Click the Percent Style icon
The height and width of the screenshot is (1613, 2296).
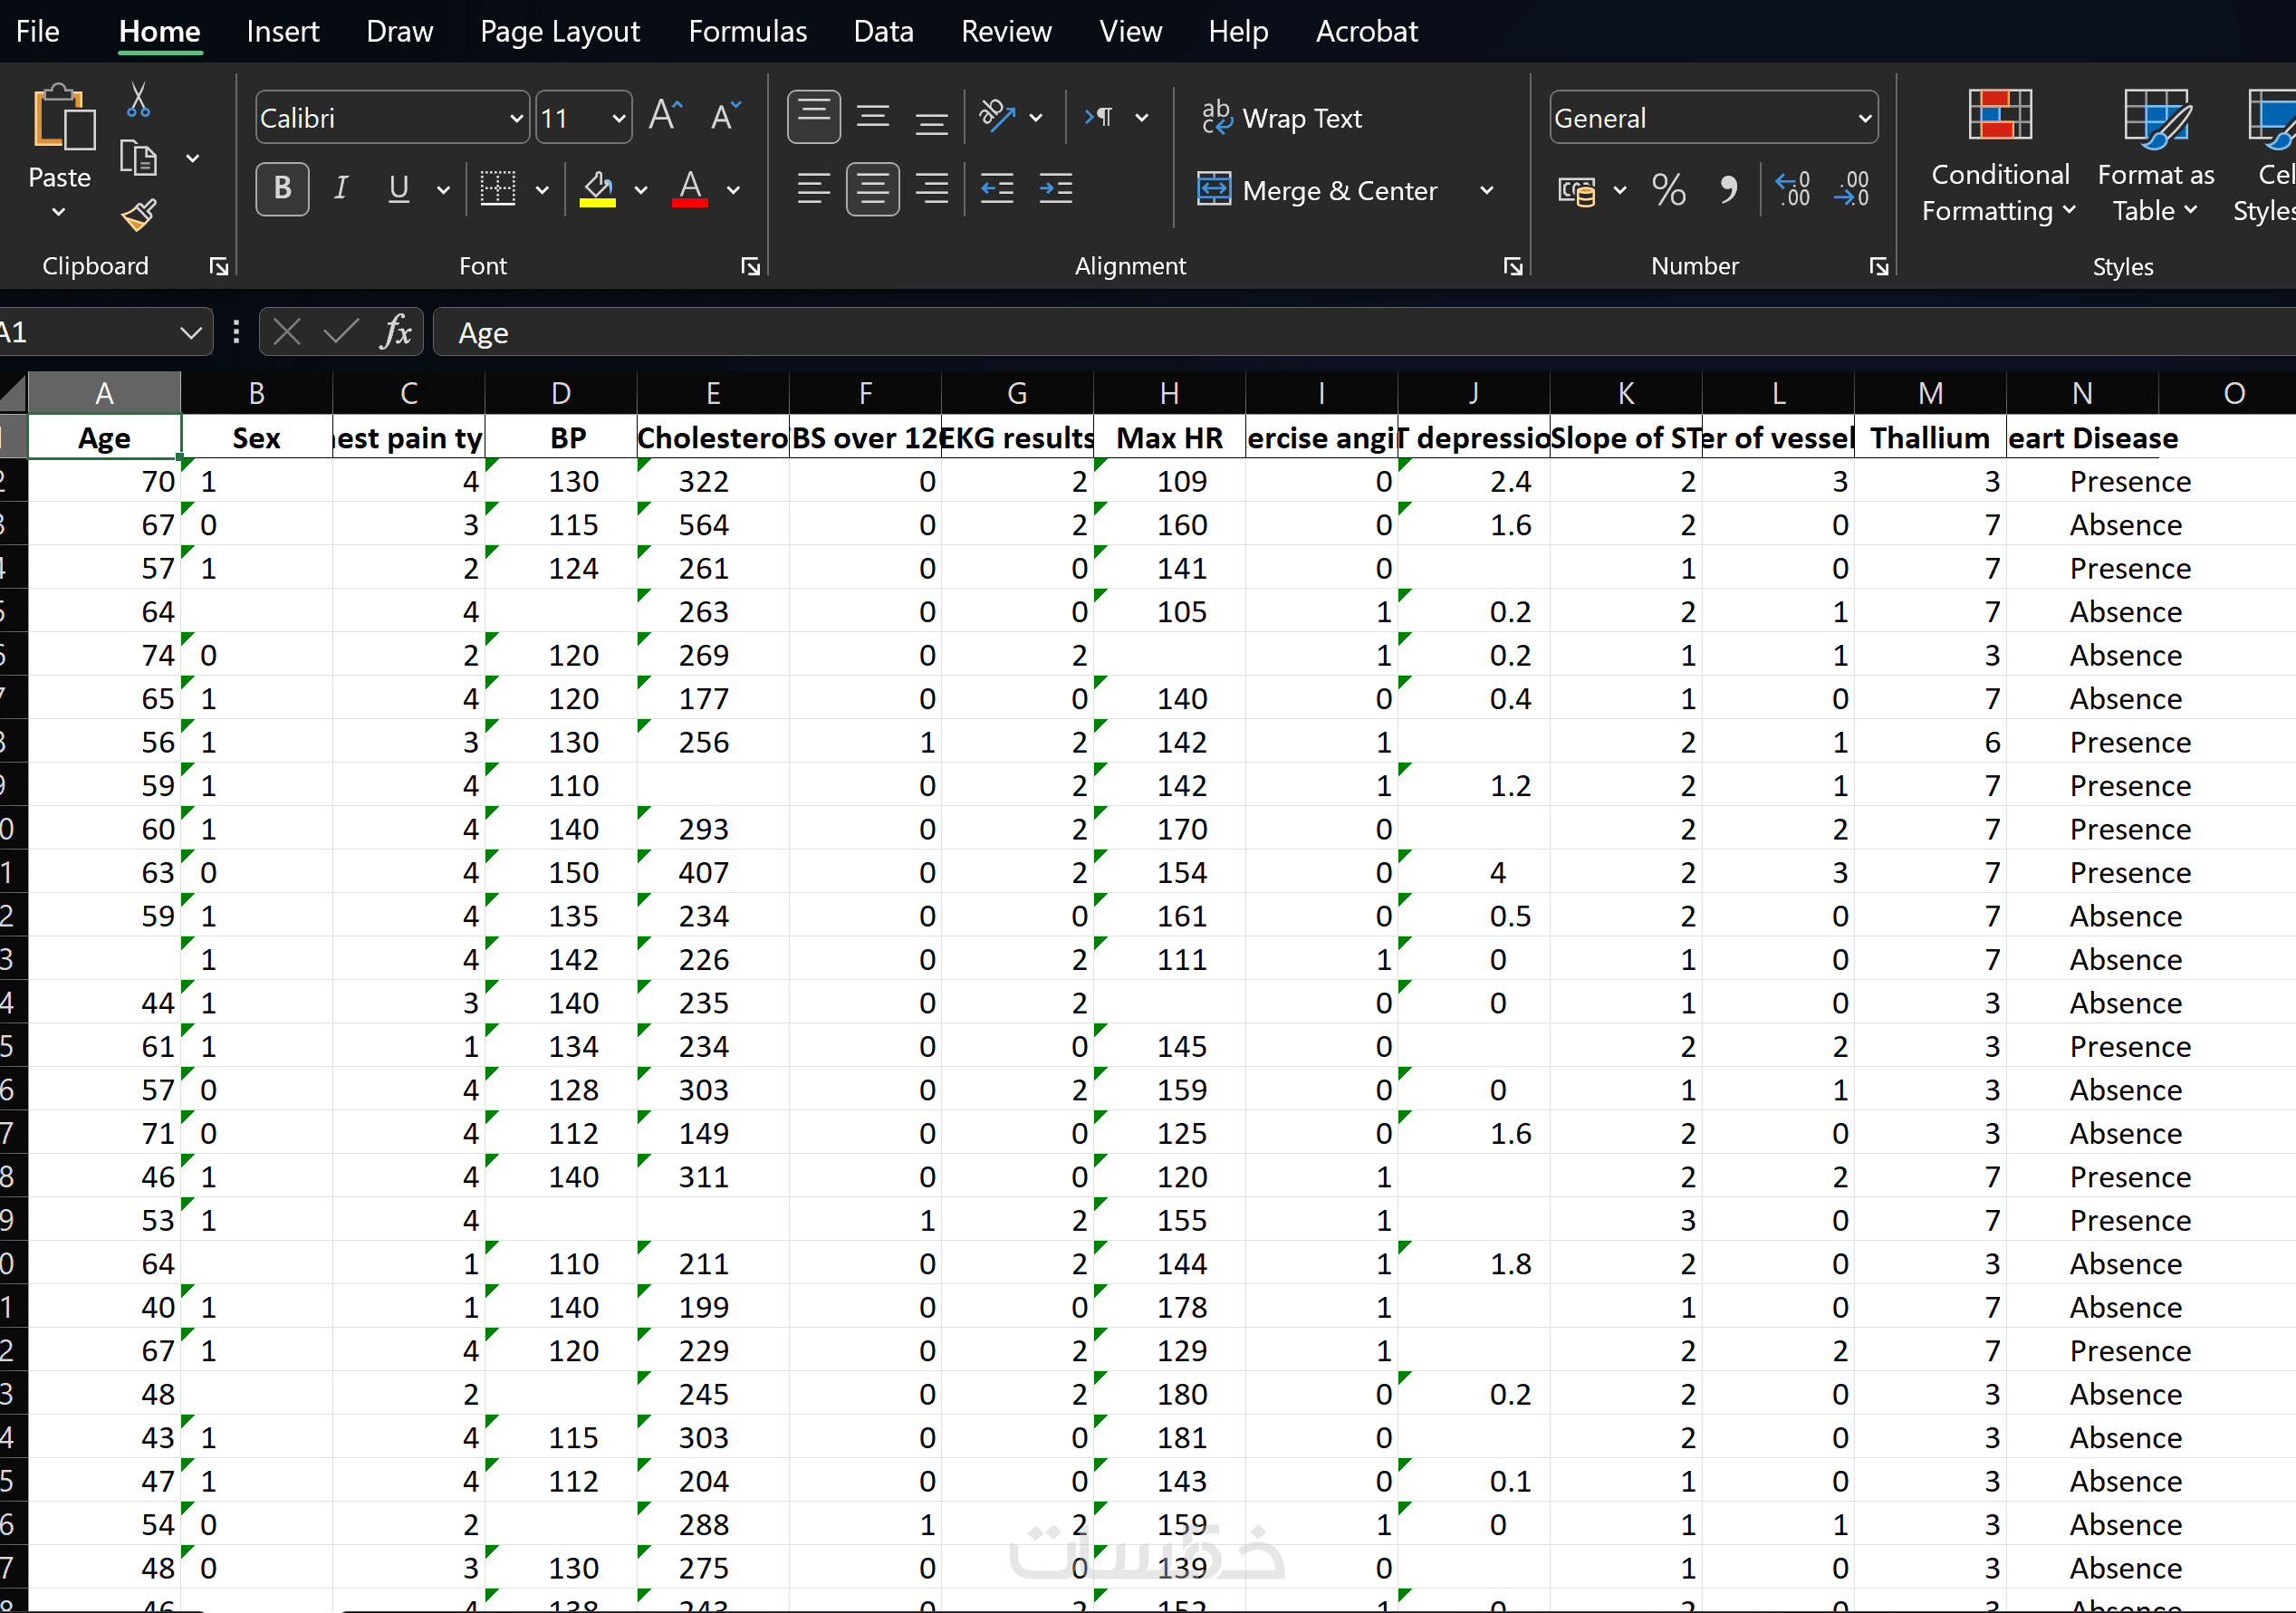tap(1668, 189)
